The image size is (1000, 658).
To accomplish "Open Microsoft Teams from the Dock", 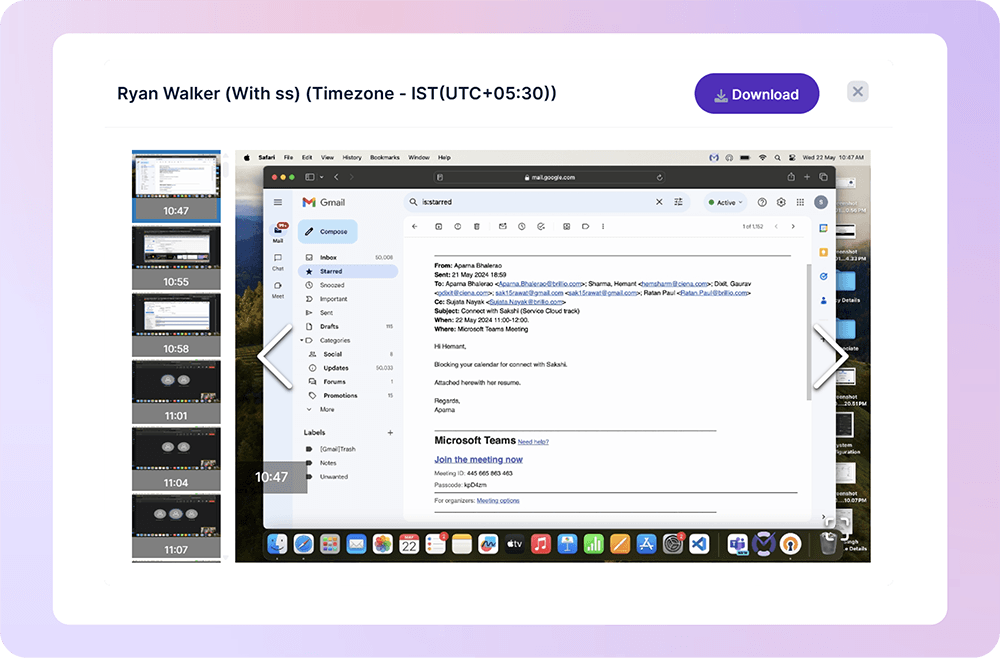I will (738, 544).
